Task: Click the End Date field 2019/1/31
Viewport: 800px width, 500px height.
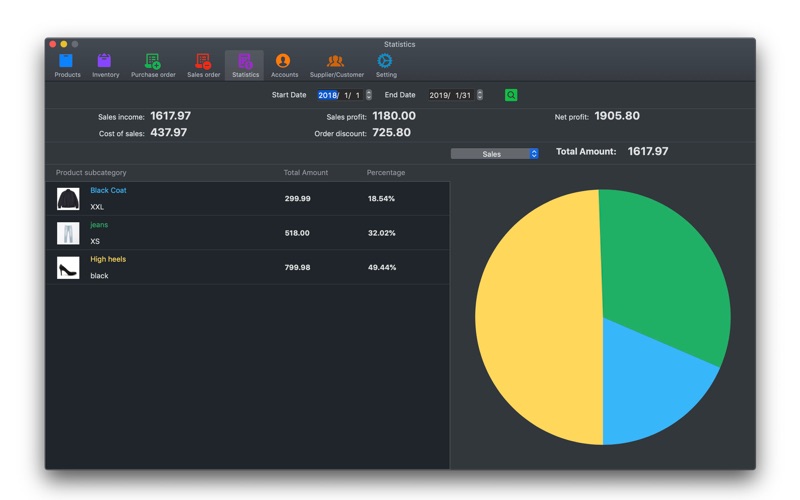Action: (x=451, y=95)
